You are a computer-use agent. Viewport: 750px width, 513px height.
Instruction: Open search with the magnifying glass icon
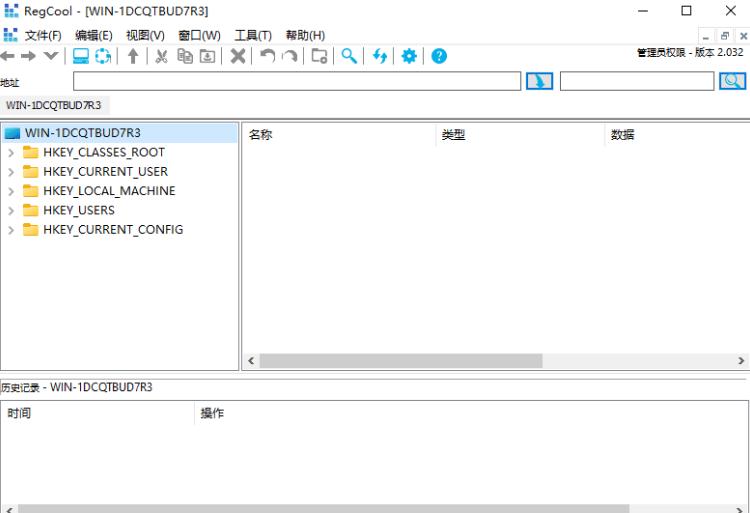pyautogui.click(x=349, y=56)
